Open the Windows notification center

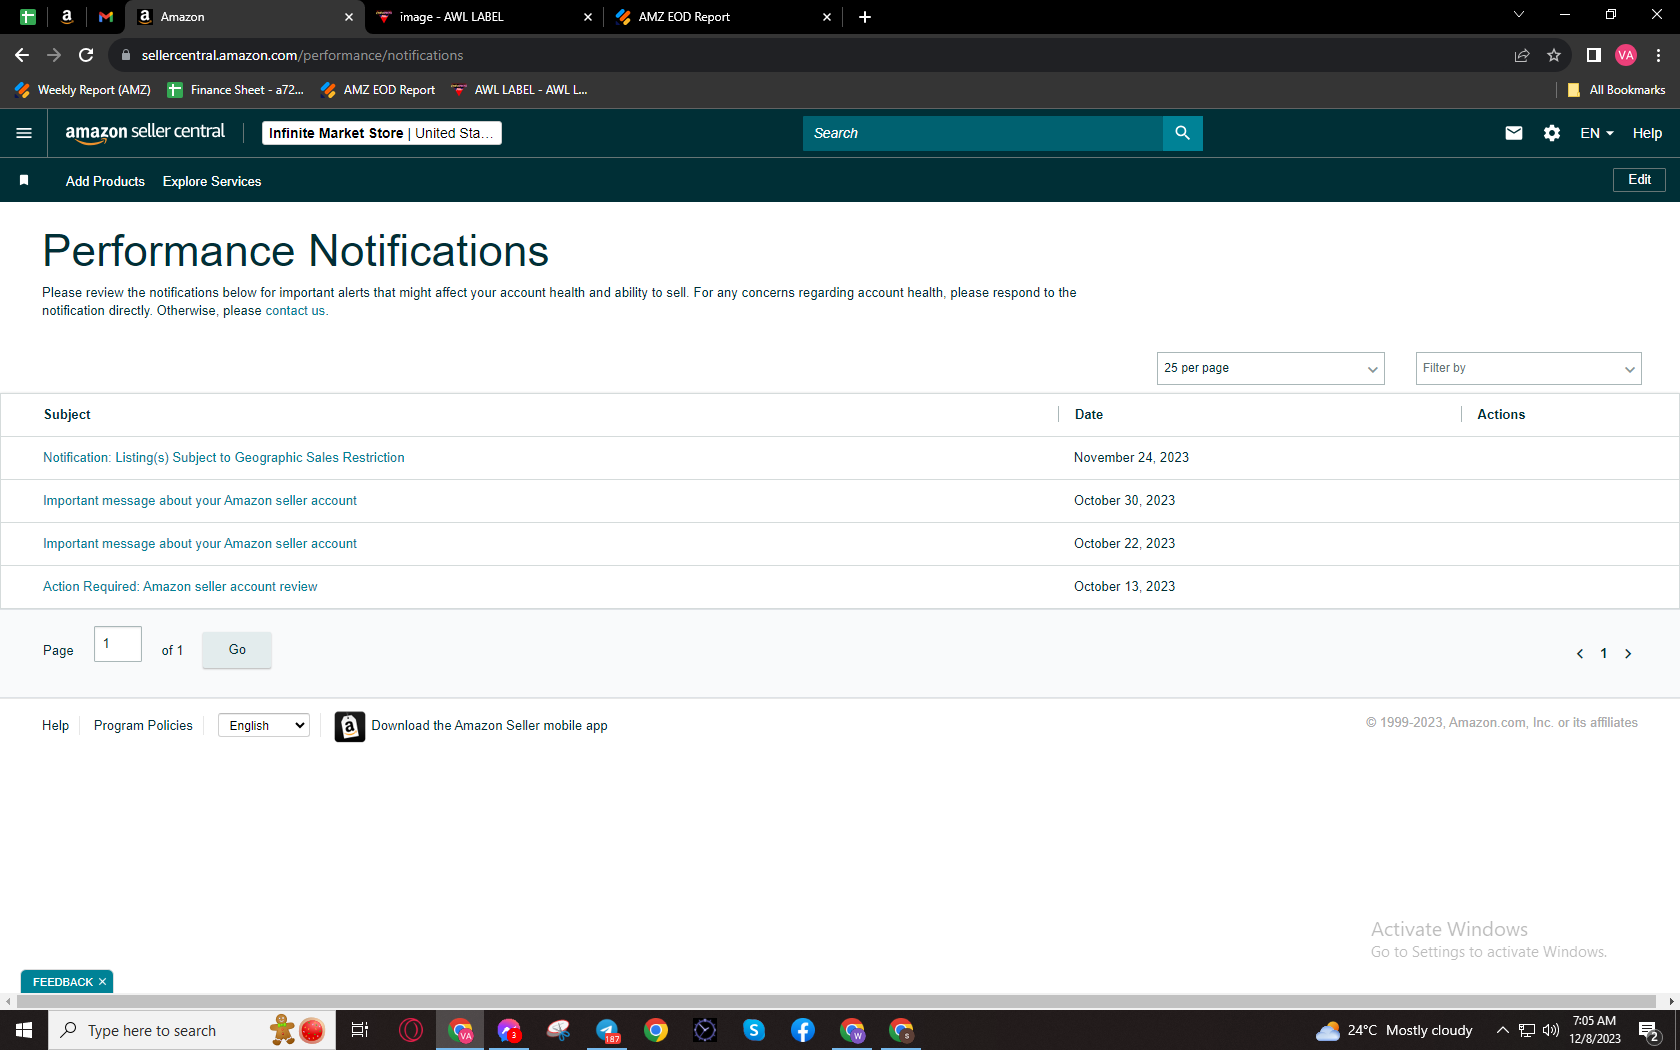point(1650,1031)
